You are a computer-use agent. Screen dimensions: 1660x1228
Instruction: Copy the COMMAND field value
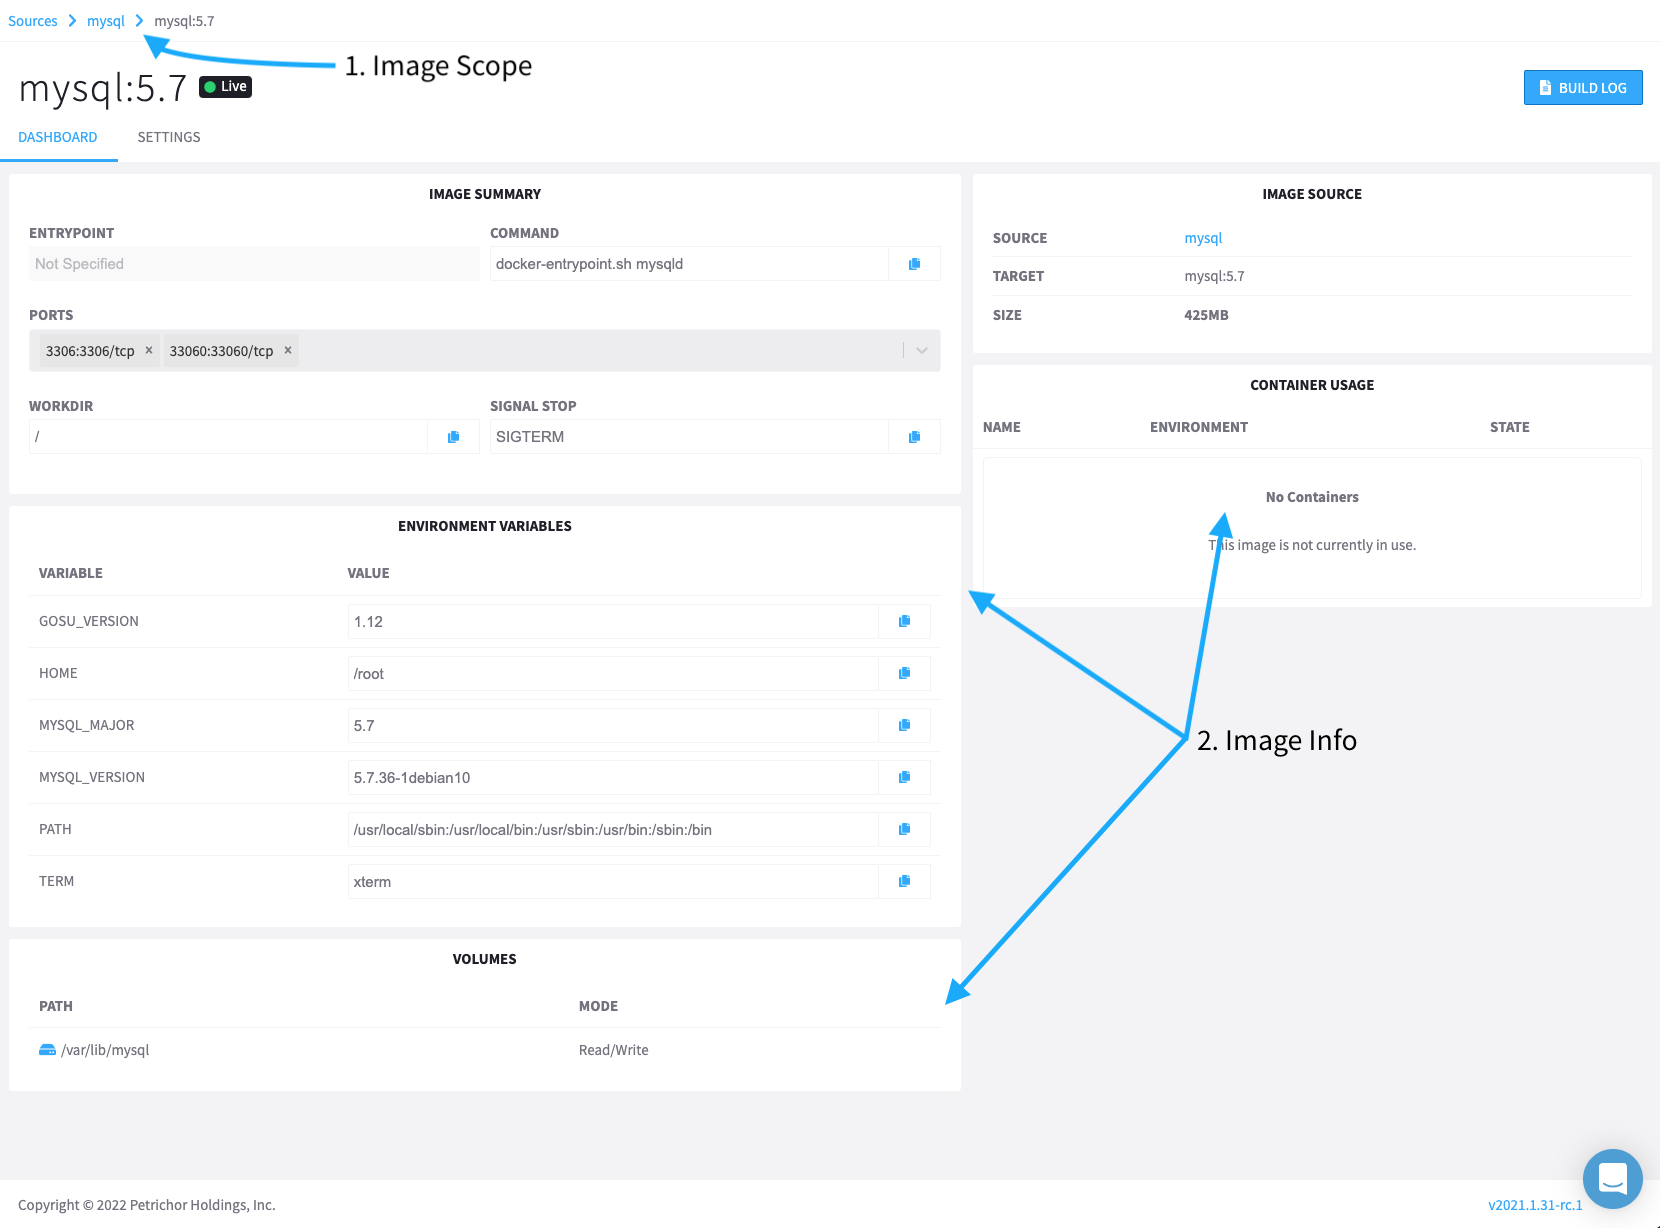click(x=914, y=264)
